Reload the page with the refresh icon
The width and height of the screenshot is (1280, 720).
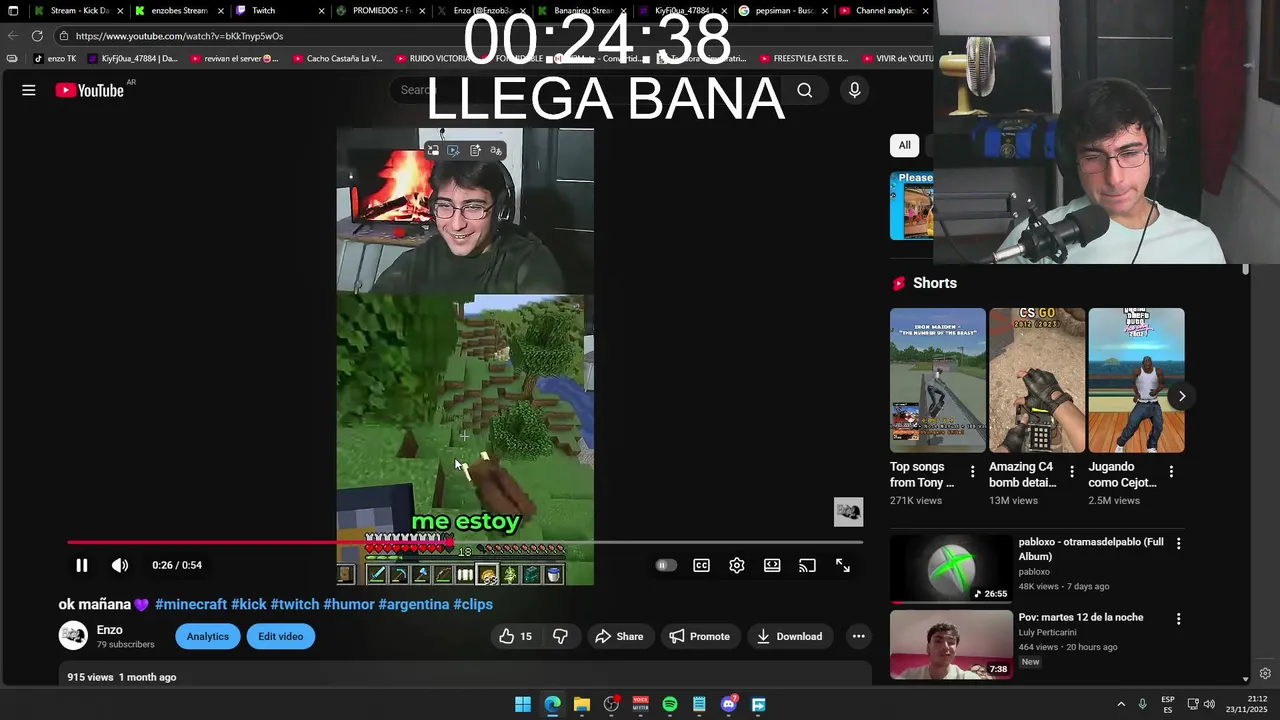[x=37, y=36]
